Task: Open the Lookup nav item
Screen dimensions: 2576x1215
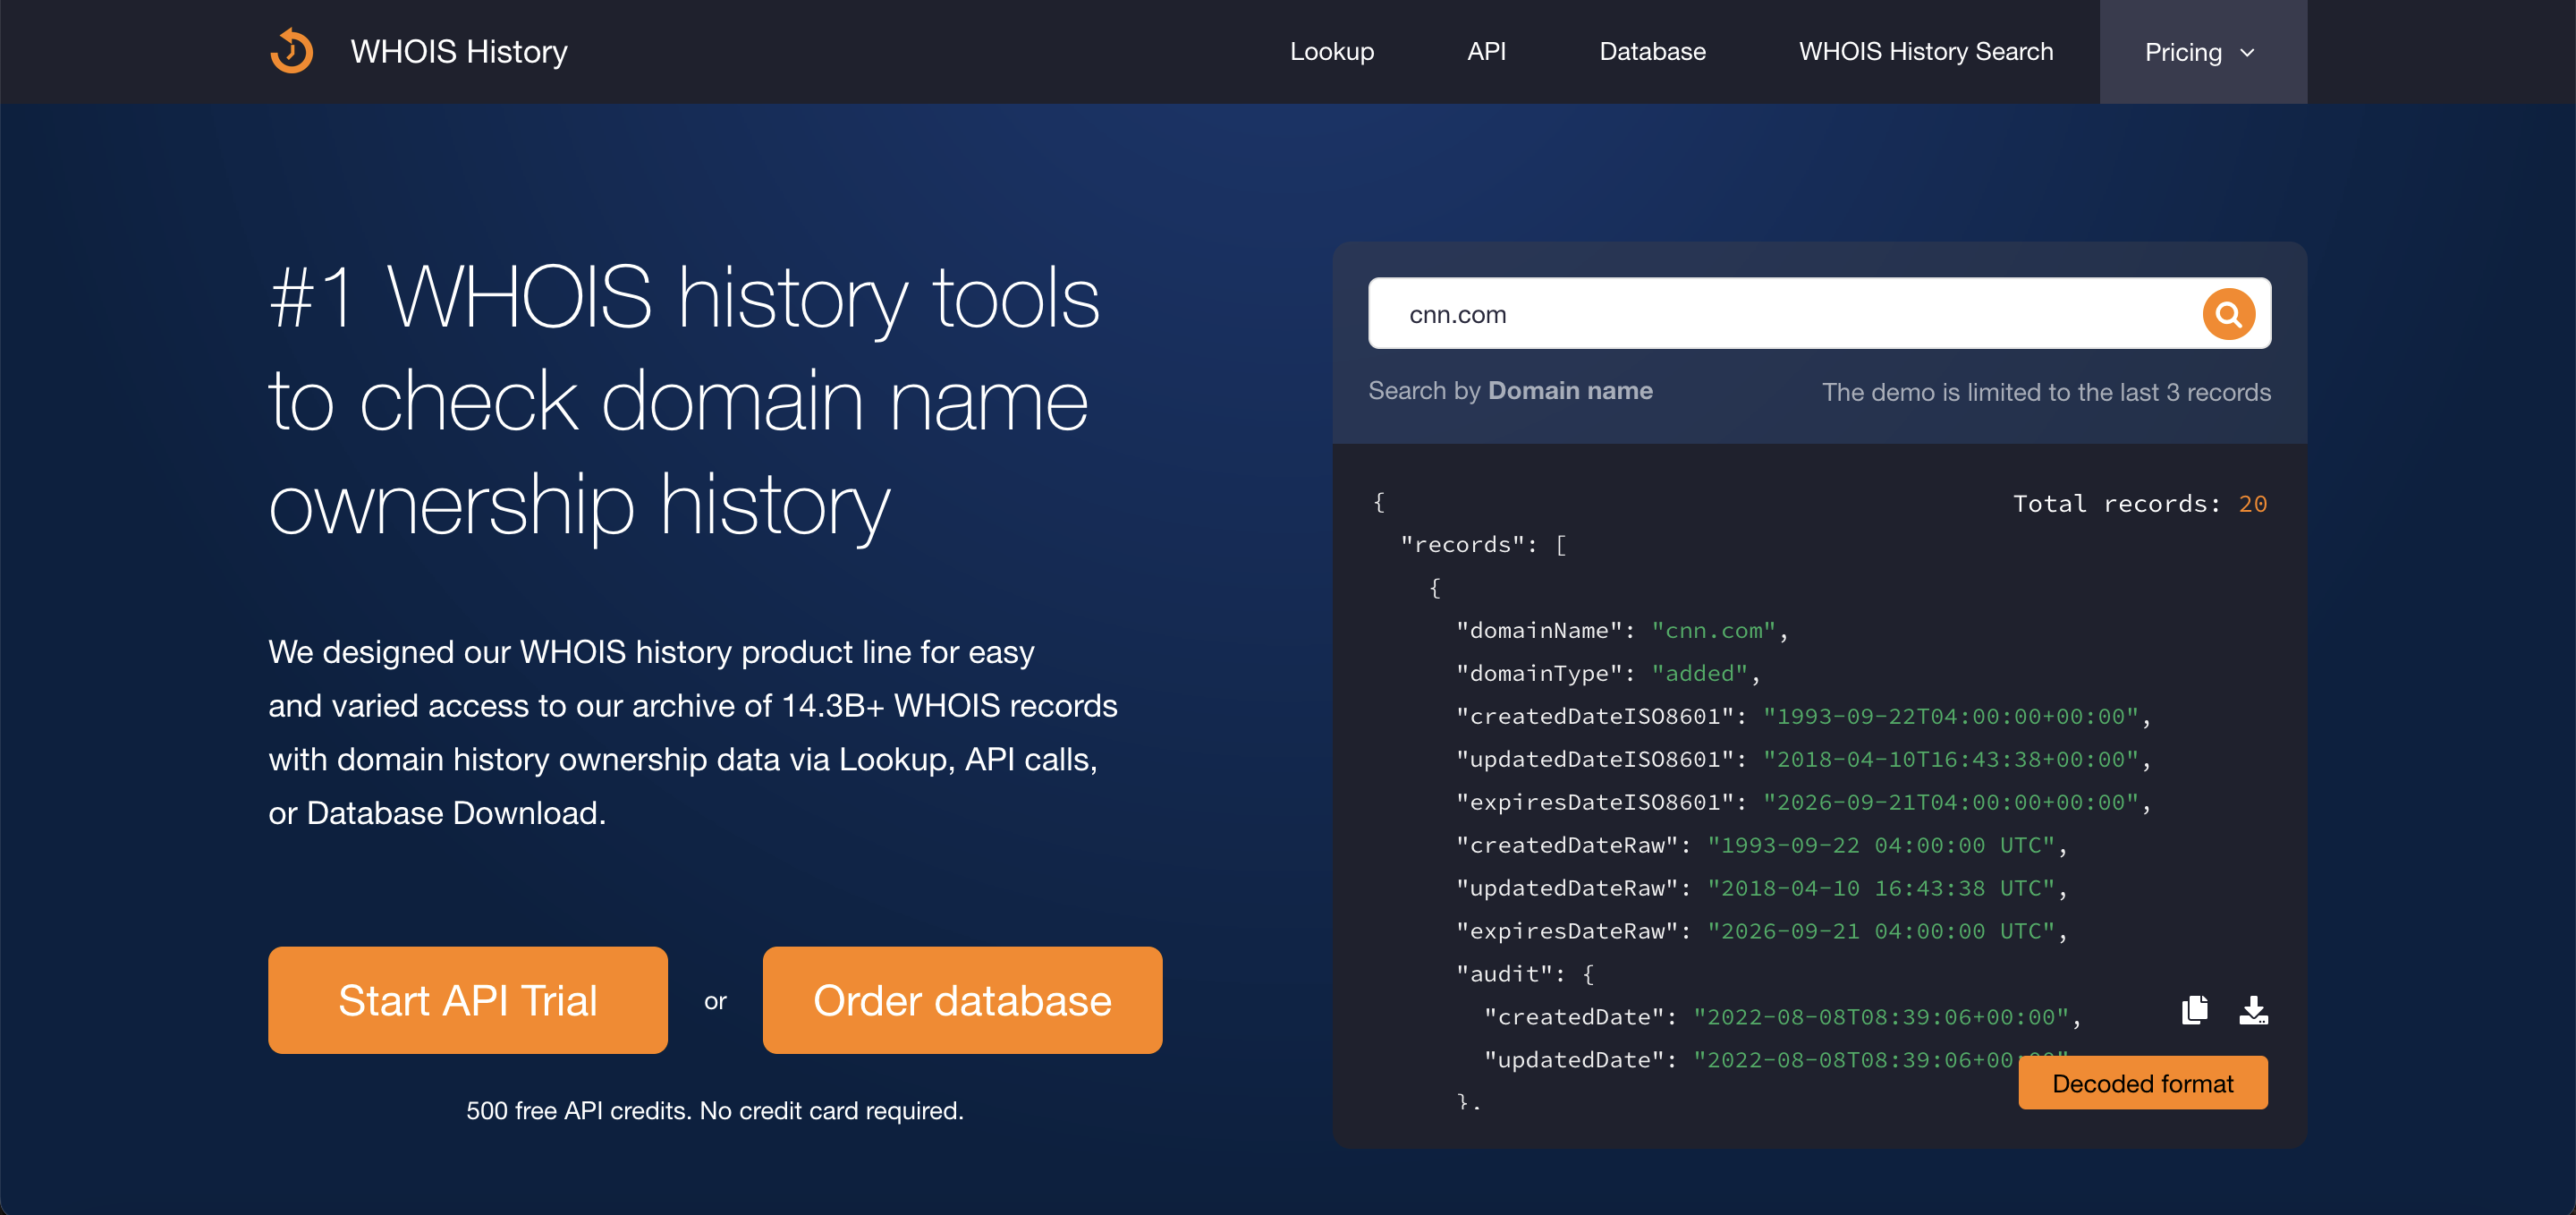Action: (x=1331, y=52)
